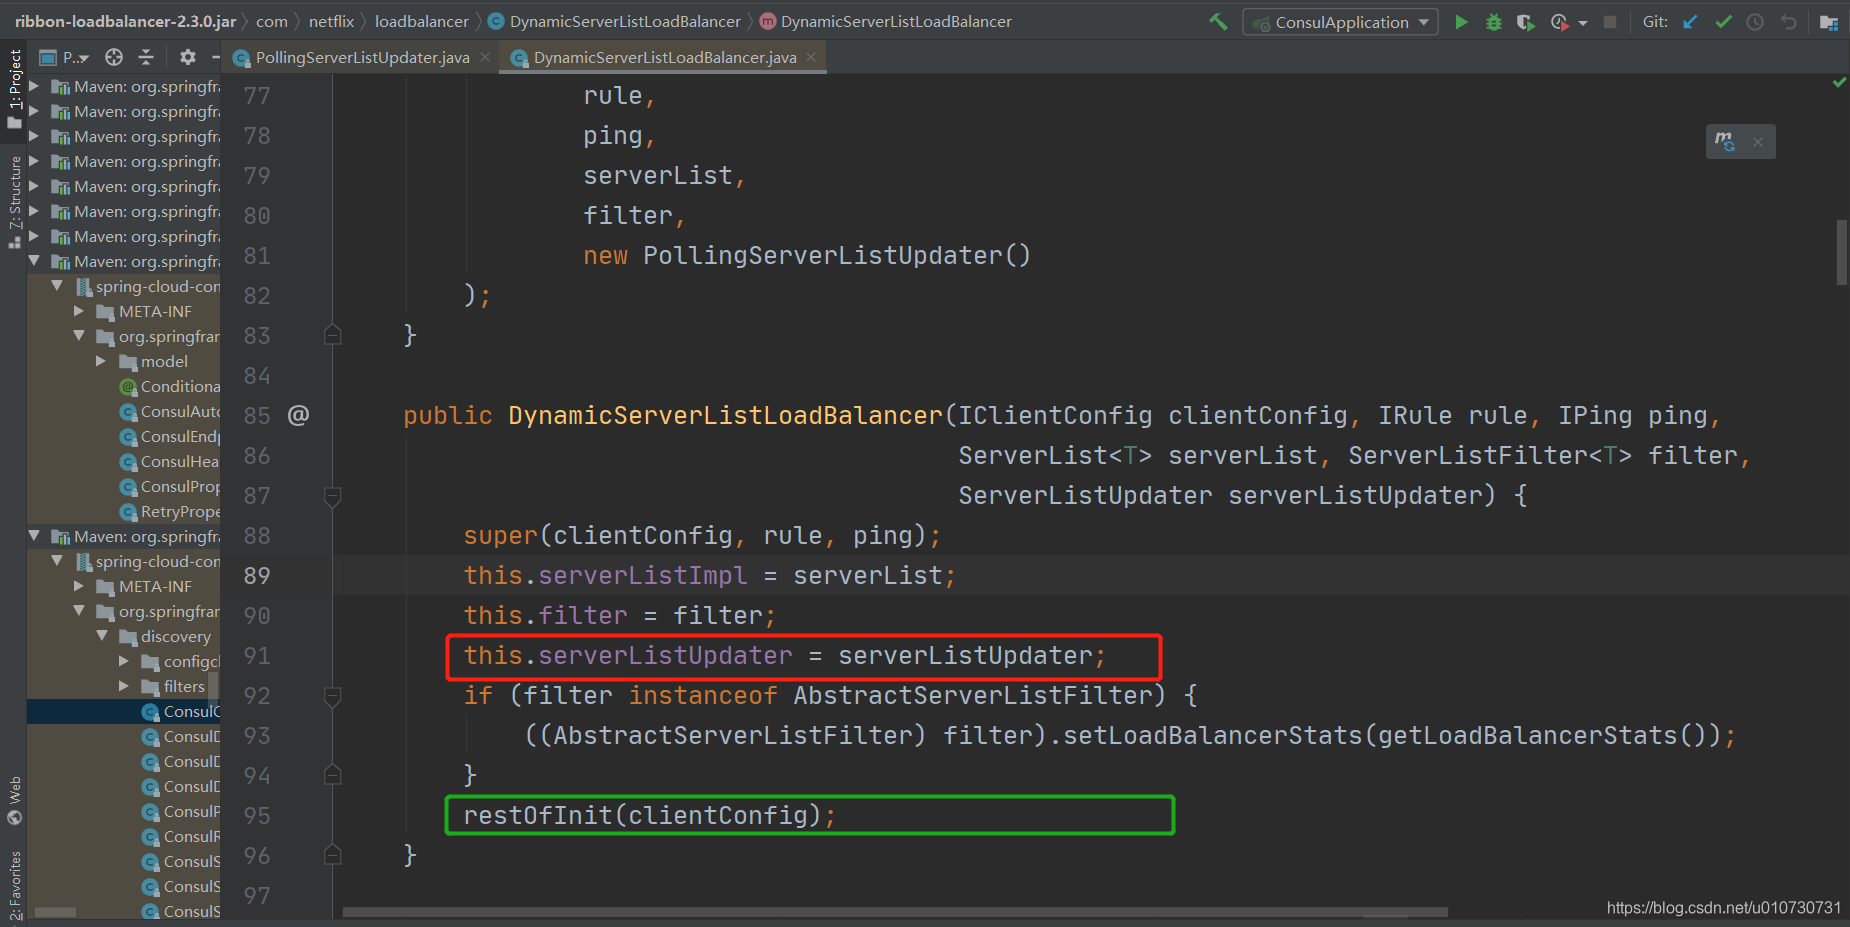Close the PollingServerListUpdater.java tab
Image resolution: width=1850 pixels, height=927 pixels.
[485, 57]
